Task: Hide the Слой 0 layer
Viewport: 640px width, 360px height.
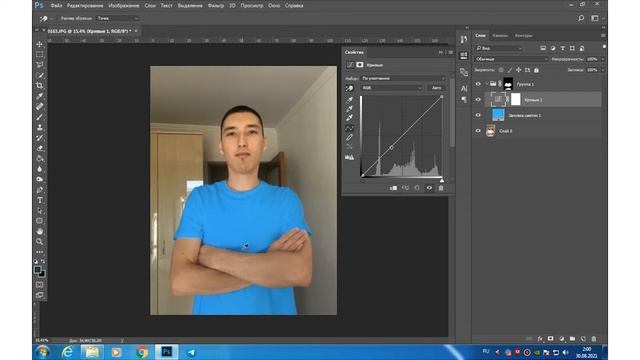Action: [478, 131]
